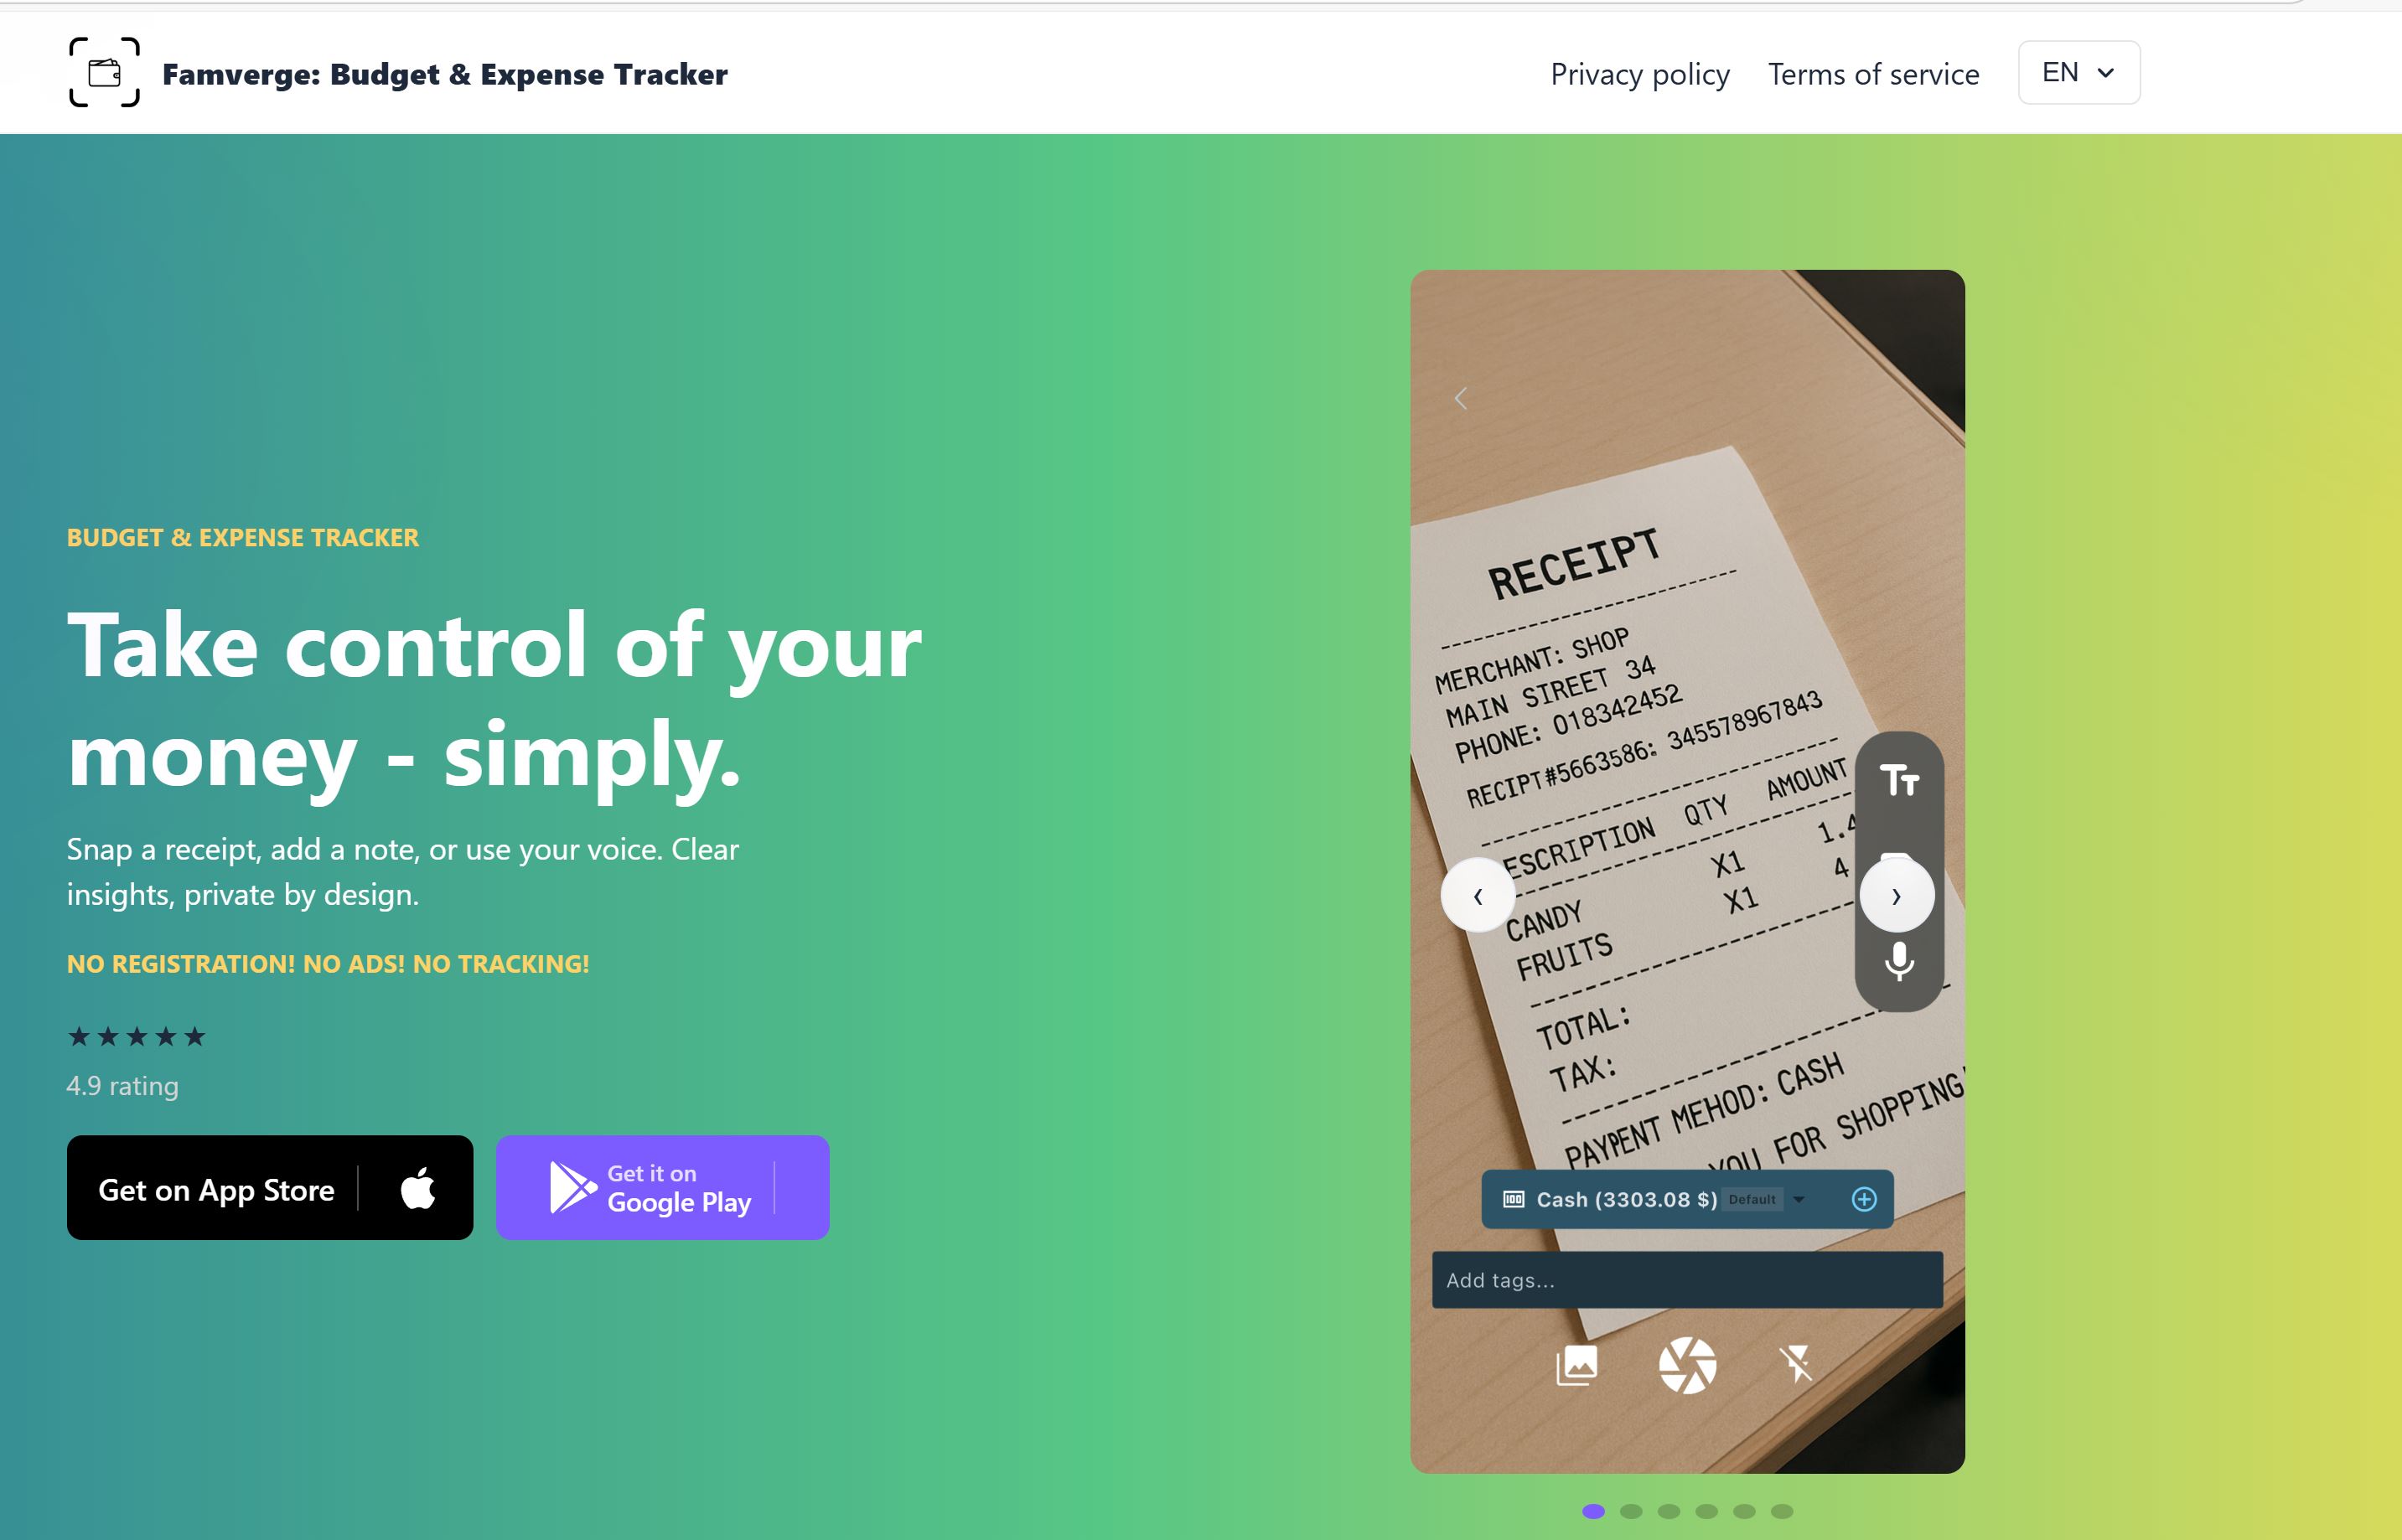Click Get on App Store button
This screenshot has width=2402, height=1540.
click(270, 1188)
